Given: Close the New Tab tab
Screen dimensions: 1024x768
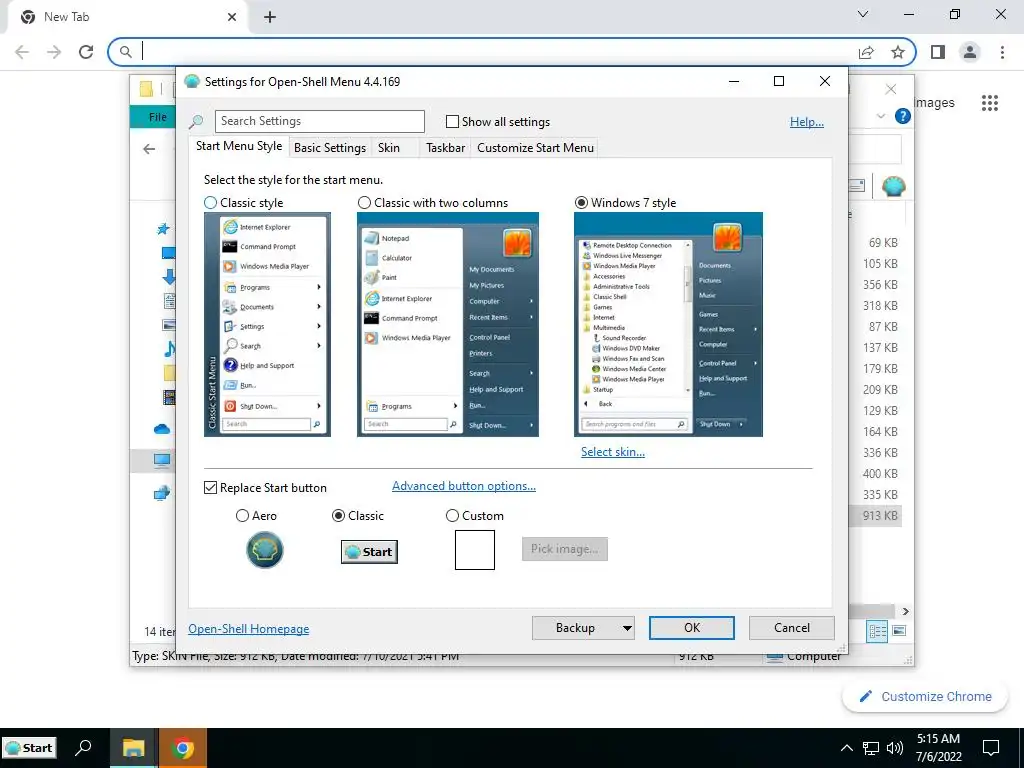Looking at the screenshot, I should (x=232, y=17).
